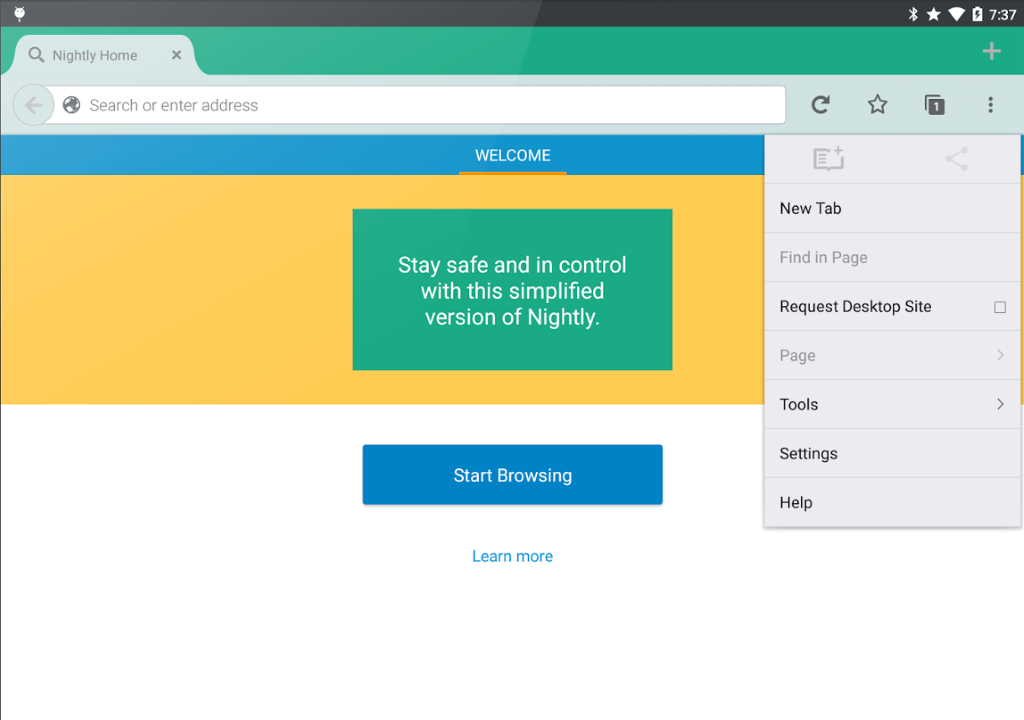Screen dimensions: 1024x720
Task: Open Help from the menu
Action: (892, 502)
